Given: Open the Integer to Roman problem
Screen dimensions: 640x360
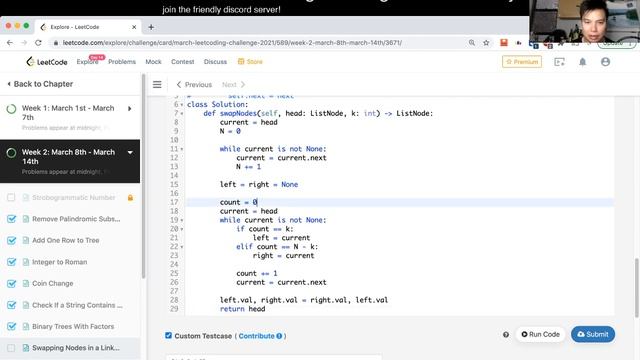Looking at the screenshot, I should [60, 262].
